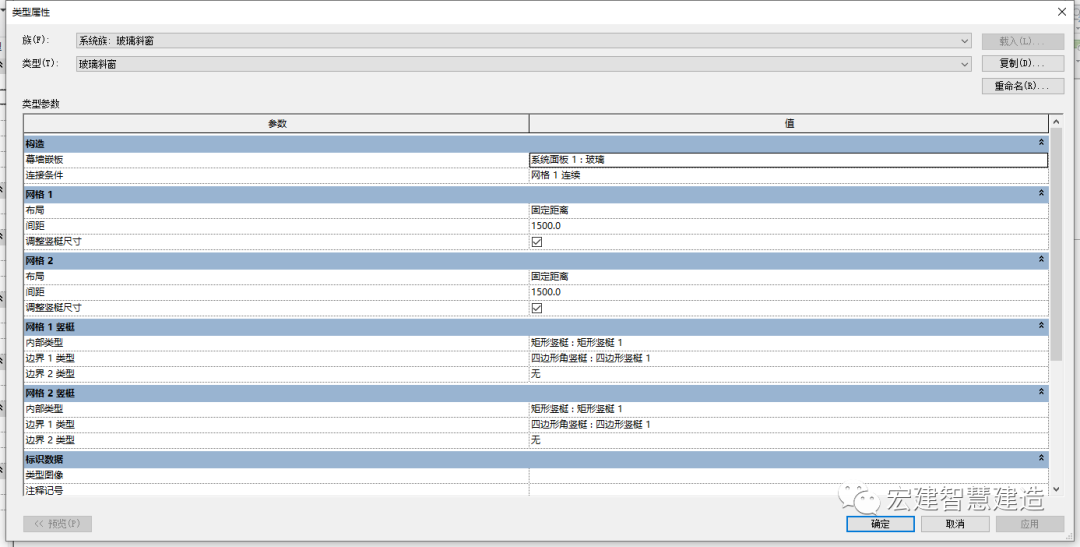The width and height of the screenshot is (1080, 547).
Task: Collapse the 网格 1 竖梃 group chevron
Action: point(1041,326)
